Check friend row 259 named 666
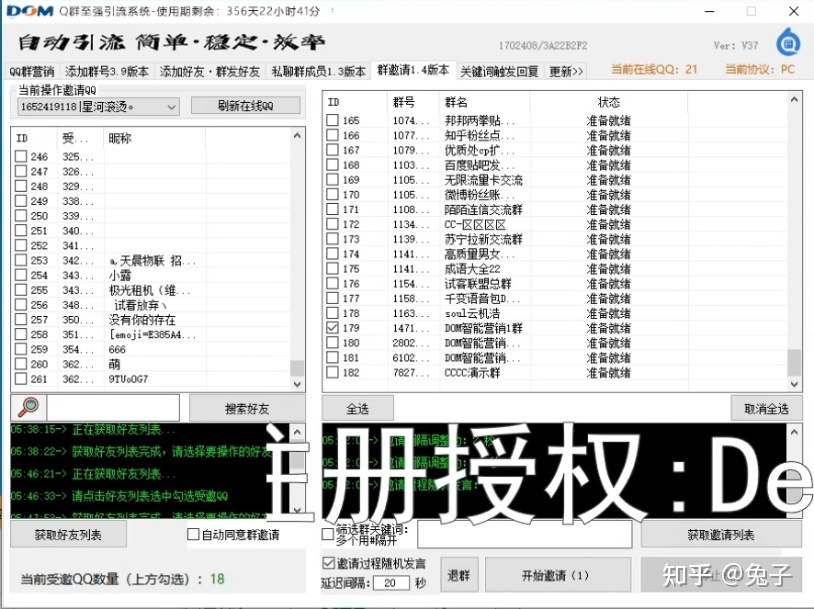The width and height of the screenshot is (814, 609). [x=21, y=349]
